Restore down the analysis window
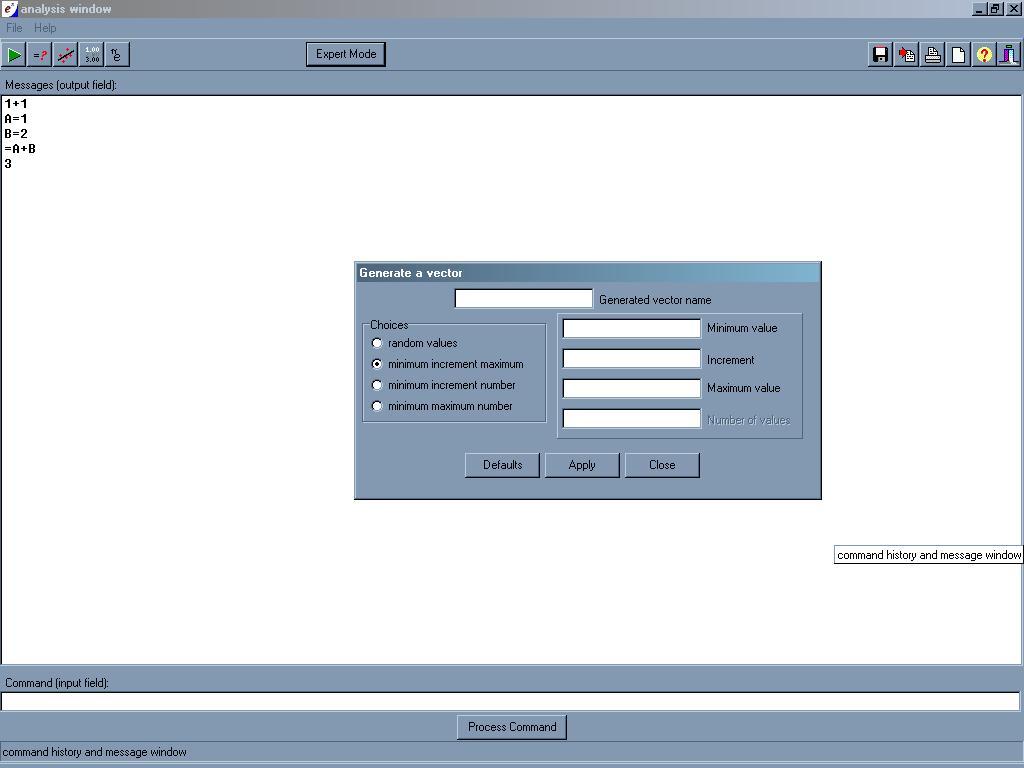The width and height of the screenshot is (1024, 768). 995,8
